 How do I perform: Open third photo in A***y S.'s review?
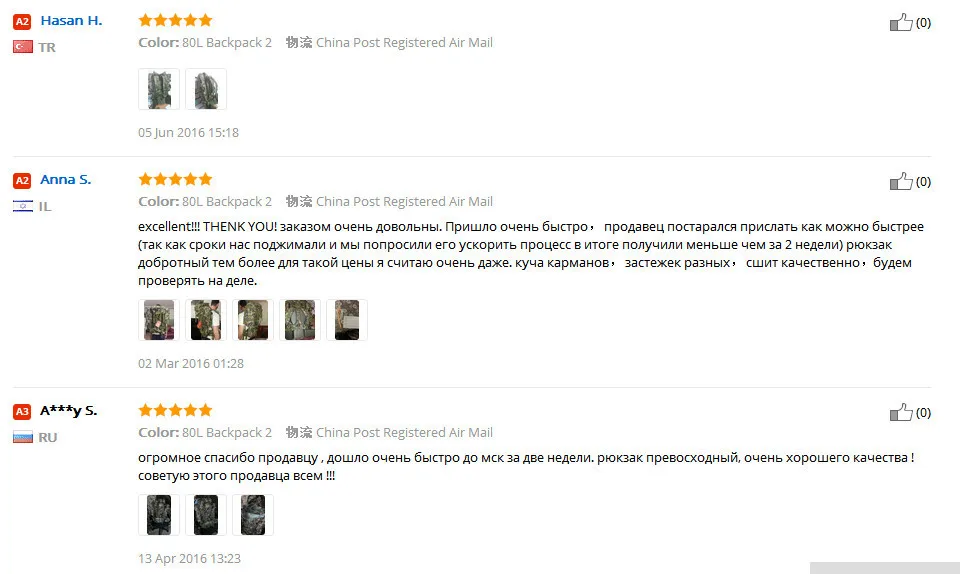[x=253, y=515]
